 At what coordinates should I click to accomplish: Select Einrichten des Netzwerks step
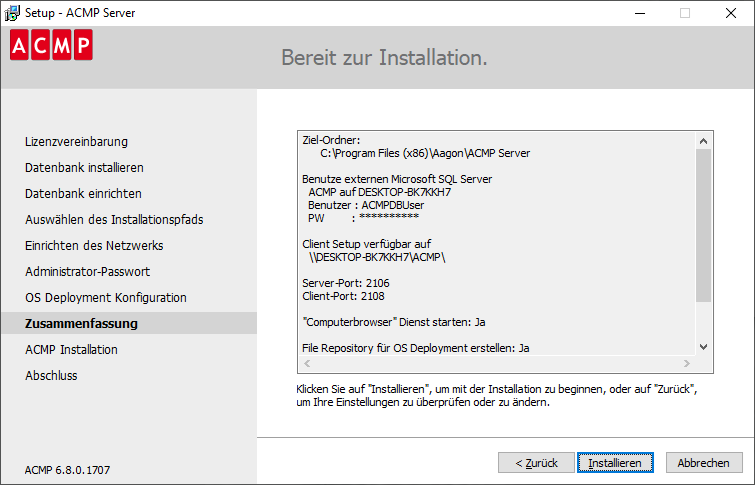(94, 246)
